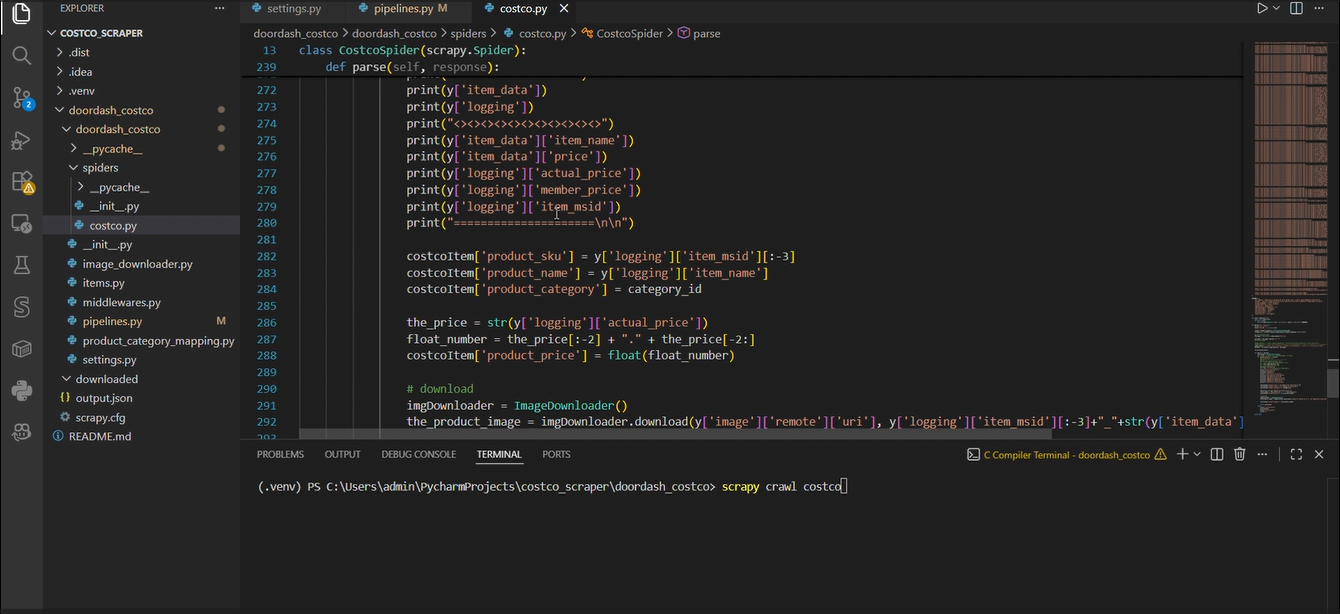Open the Run and Debug view
This screenshot has height=614, width=1340.
[21, 140]
